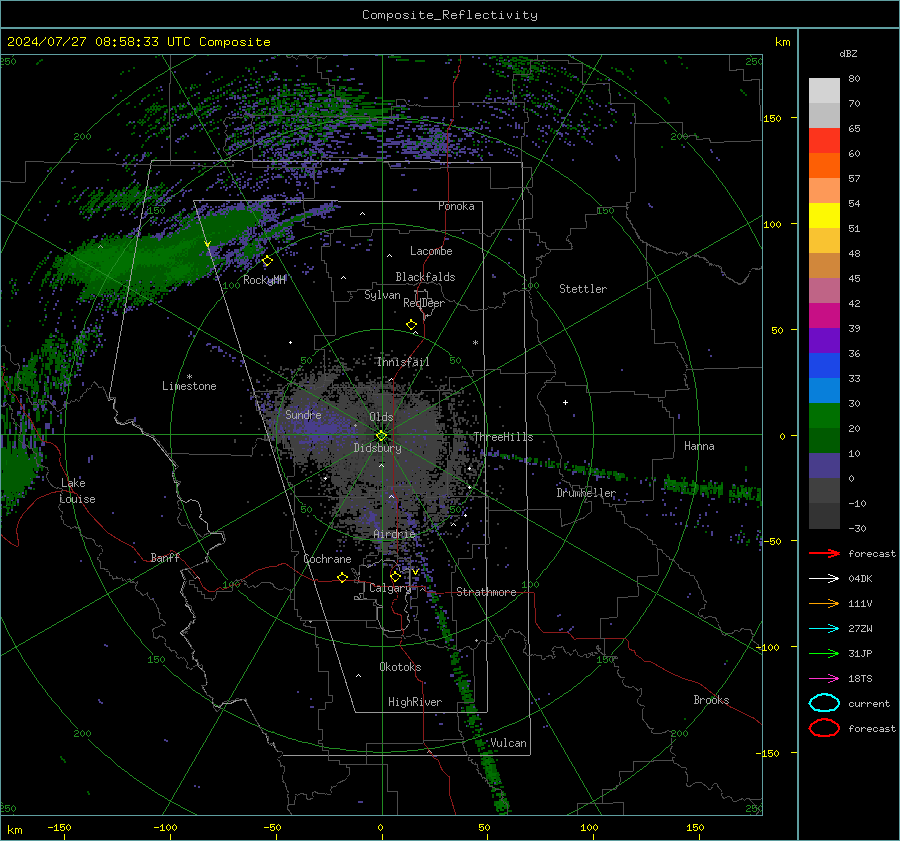Click the orange 111V arrow icon
The image size is (900, 841).
[824, 603]
